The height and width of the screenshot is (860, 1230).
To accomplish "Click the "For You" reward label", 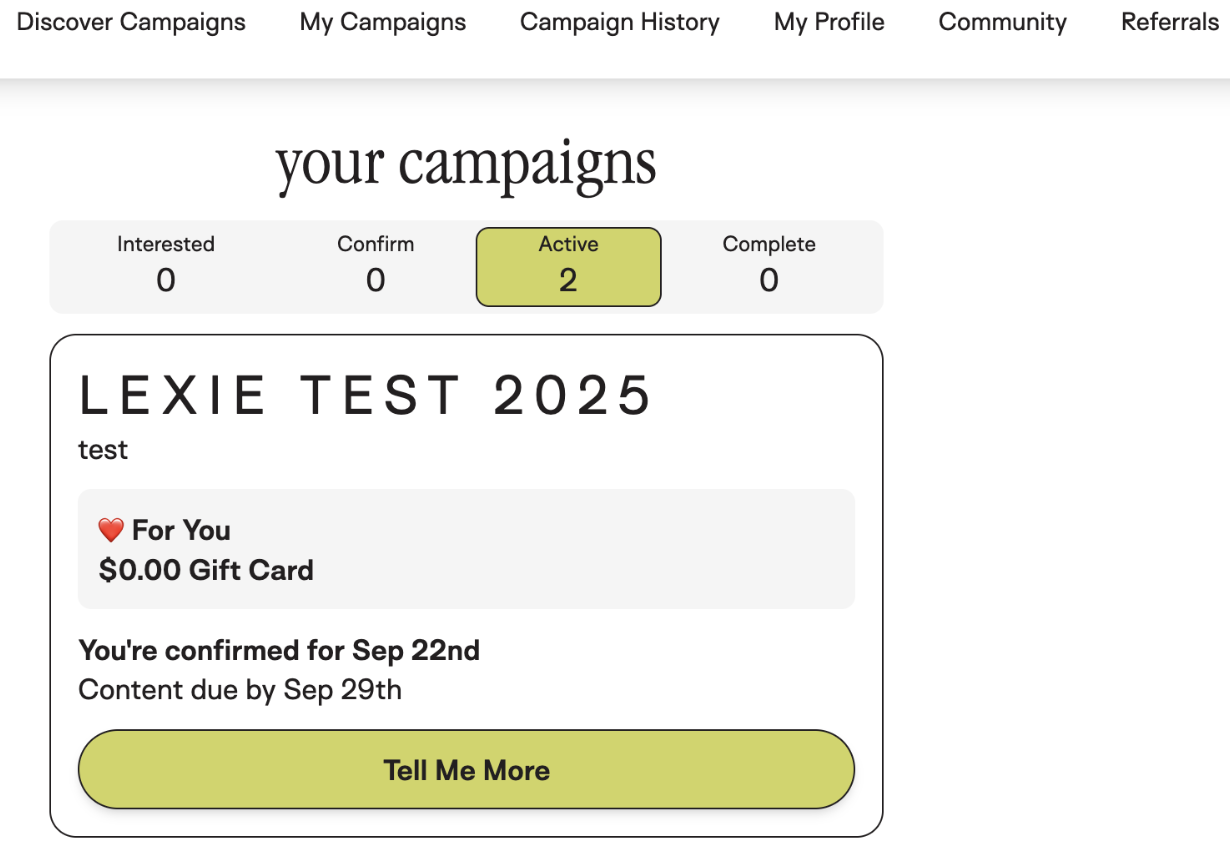I will [181, 530].
